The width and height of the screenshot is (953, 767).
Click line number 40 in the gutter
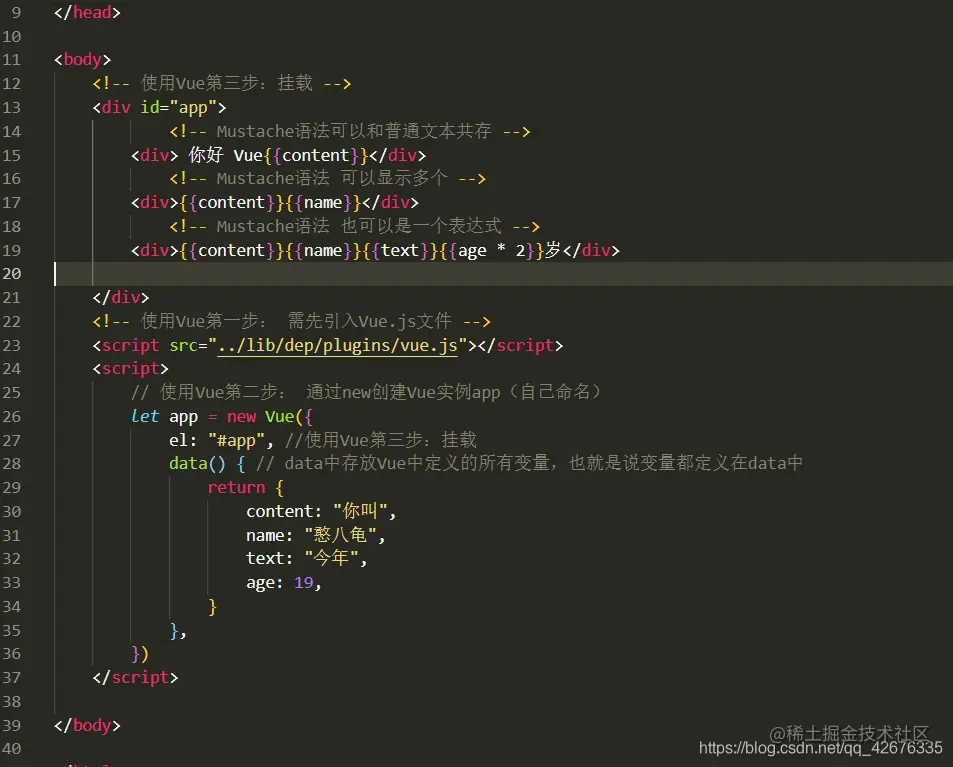coord(12,749)
